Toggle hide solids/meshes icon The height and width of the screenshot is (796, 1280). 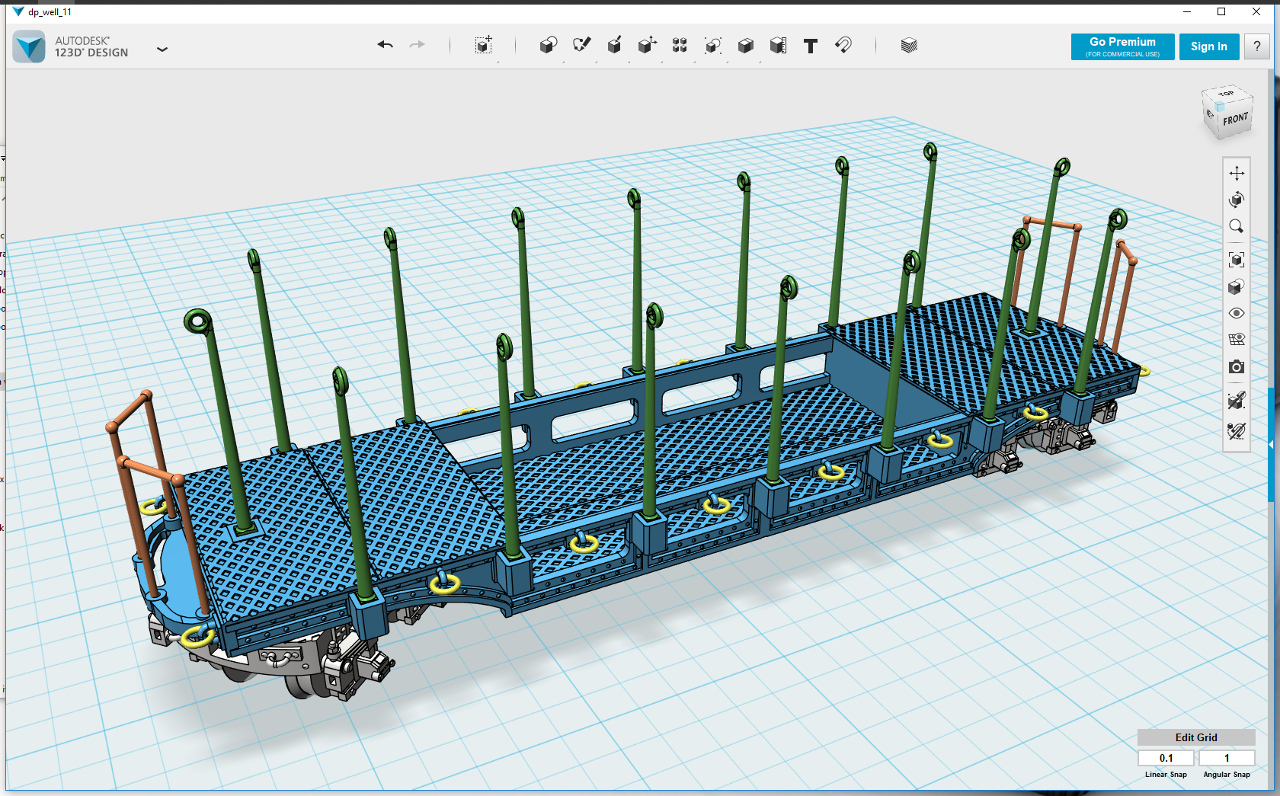[x=1237, y=400]
